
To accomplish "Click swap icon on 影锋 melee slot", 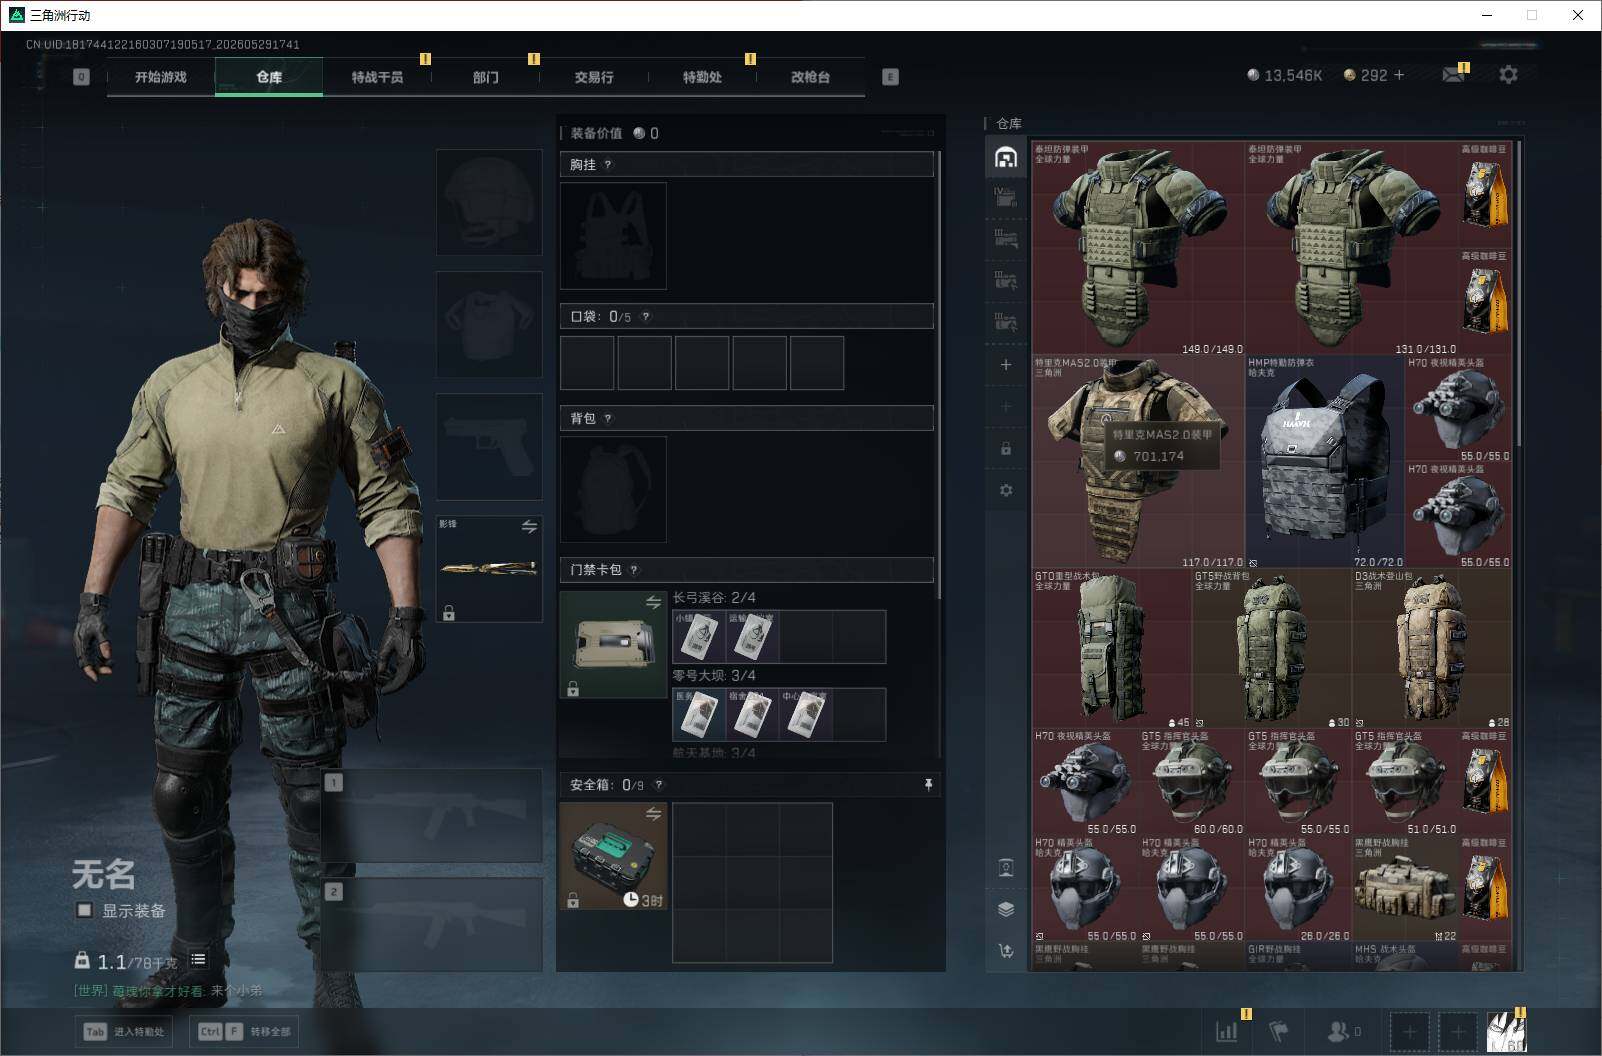I will pos(529,527).
